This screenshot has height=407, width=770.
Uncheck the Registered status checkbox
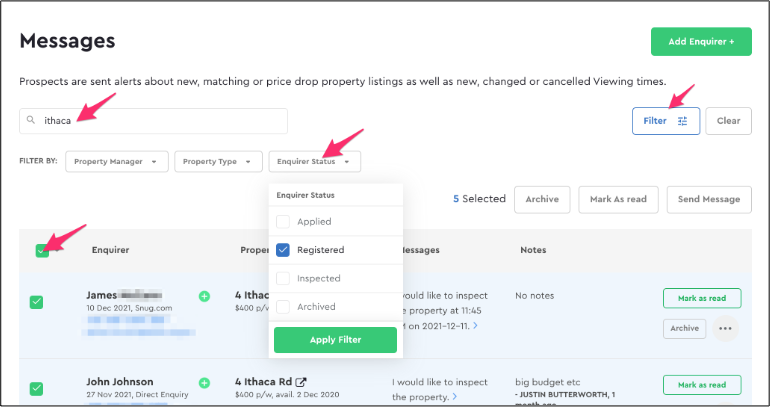[x=283, y=250]
